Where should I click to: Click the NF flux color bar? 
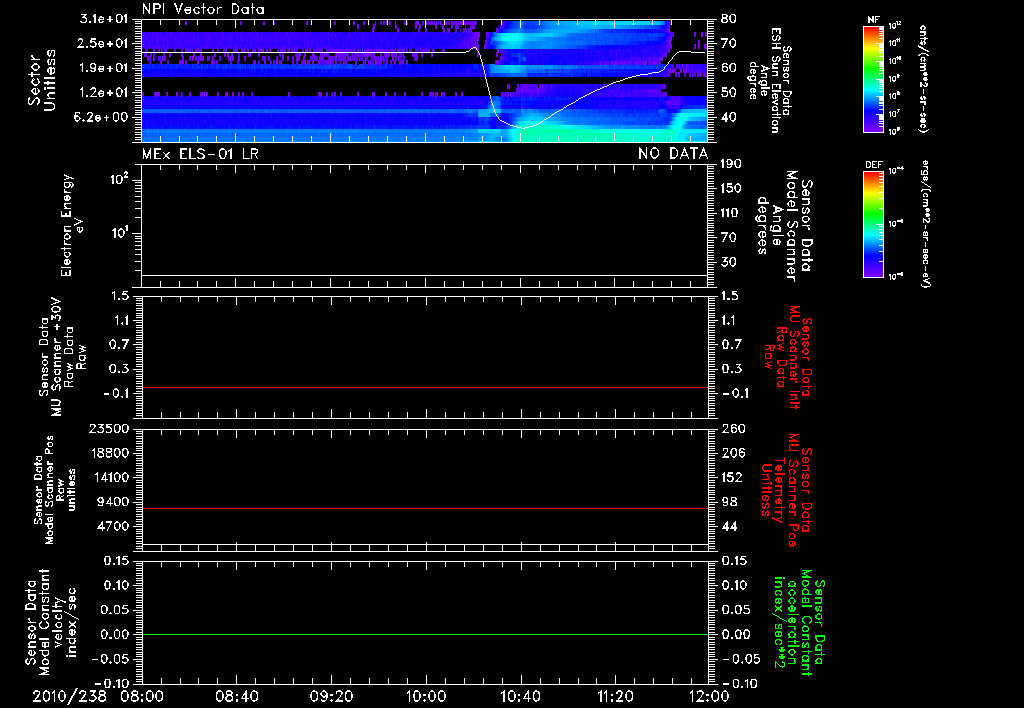(873, 78)
